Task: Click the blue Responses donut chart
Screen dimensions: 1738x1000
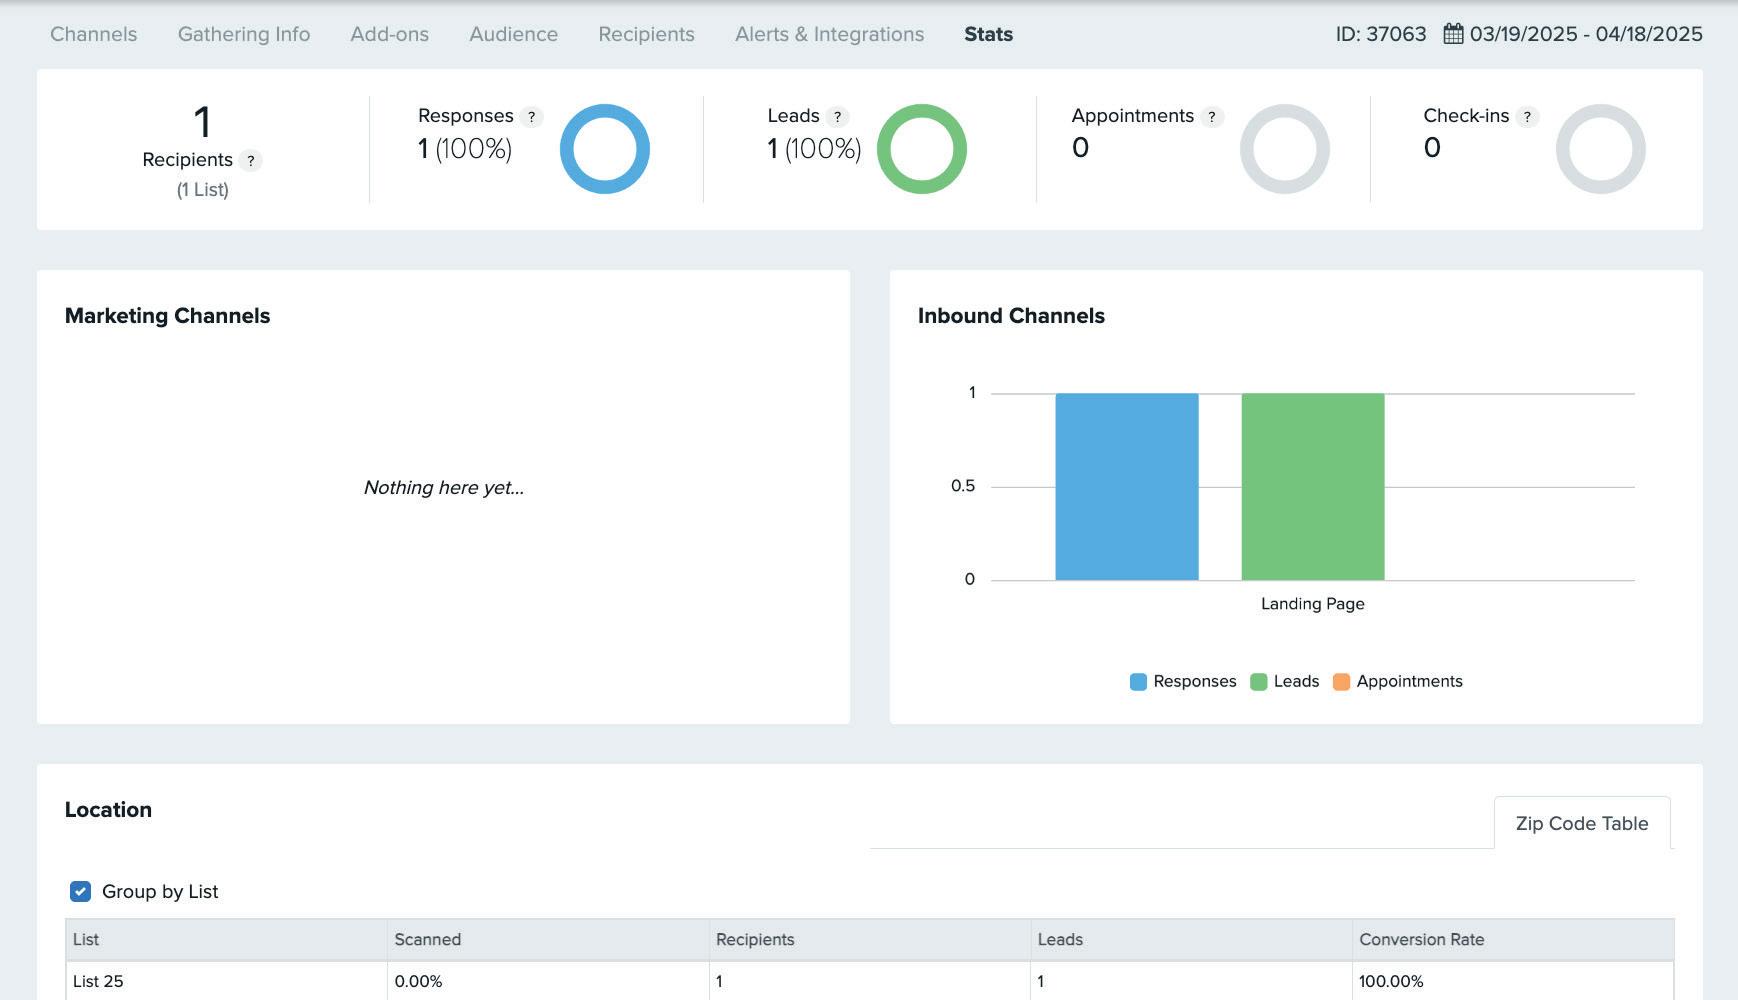Action: (605, 149)
